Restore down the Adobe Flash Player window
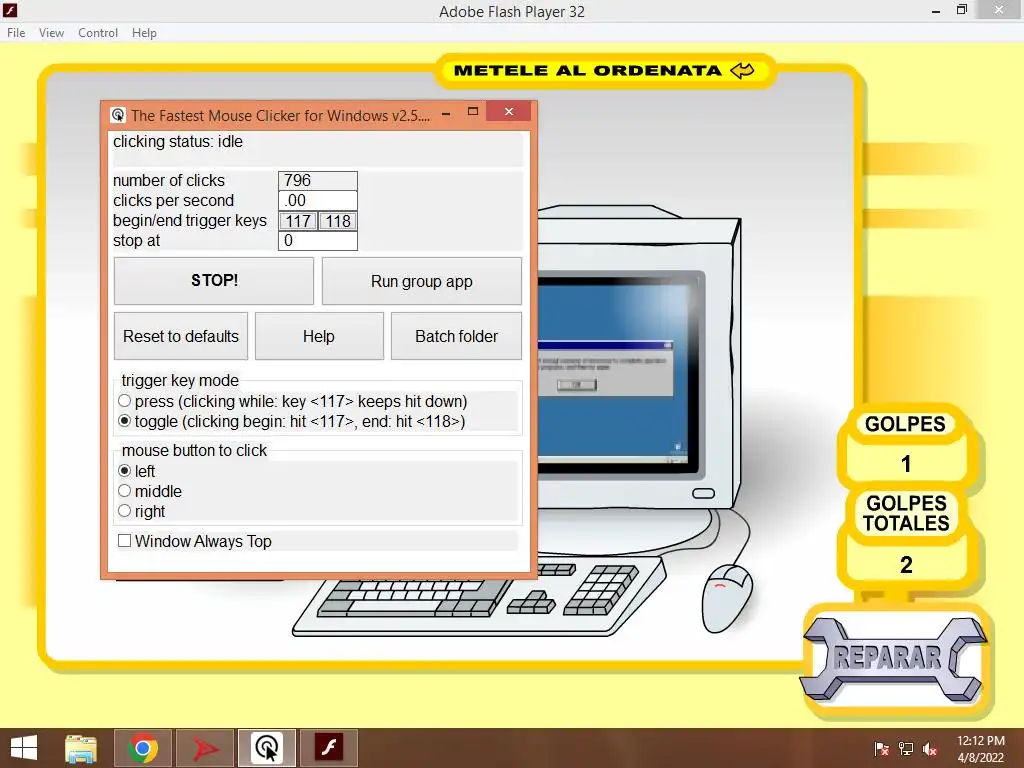This screenshot has width=1024, height=768. (x=962, y=9)
